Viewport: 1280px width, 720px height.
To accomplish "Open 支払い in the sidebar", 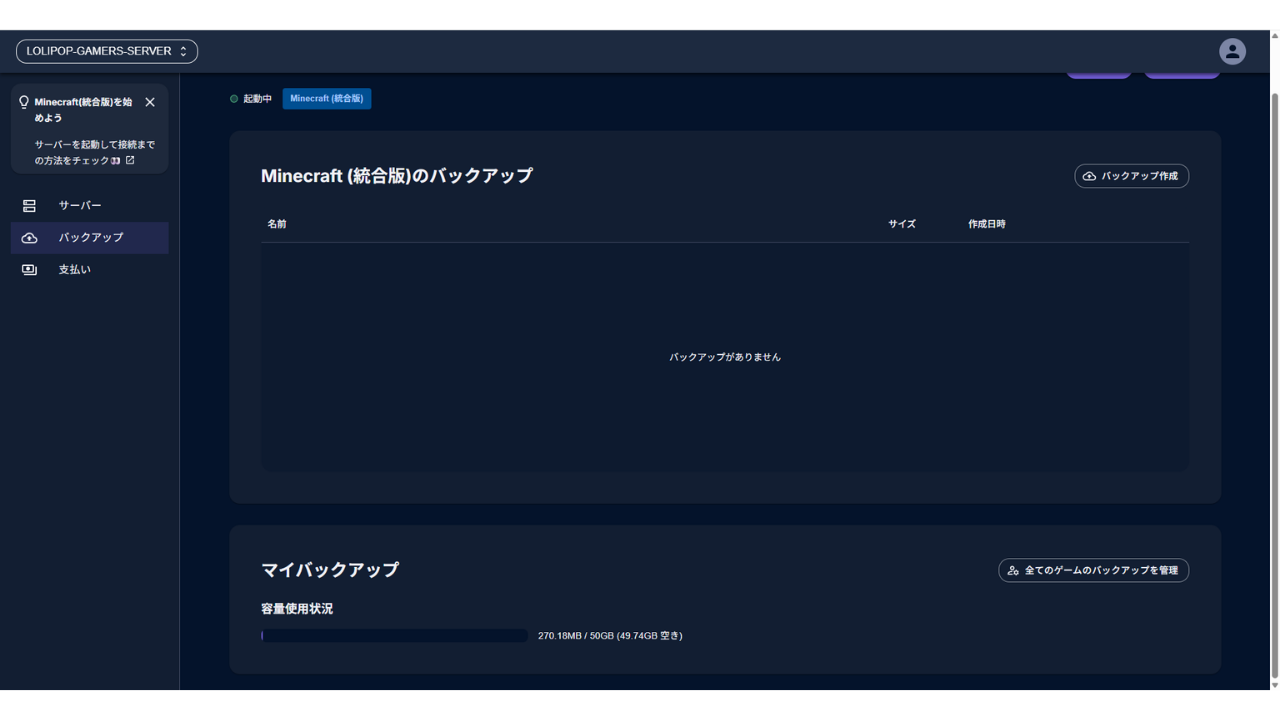I will (90, 269).
